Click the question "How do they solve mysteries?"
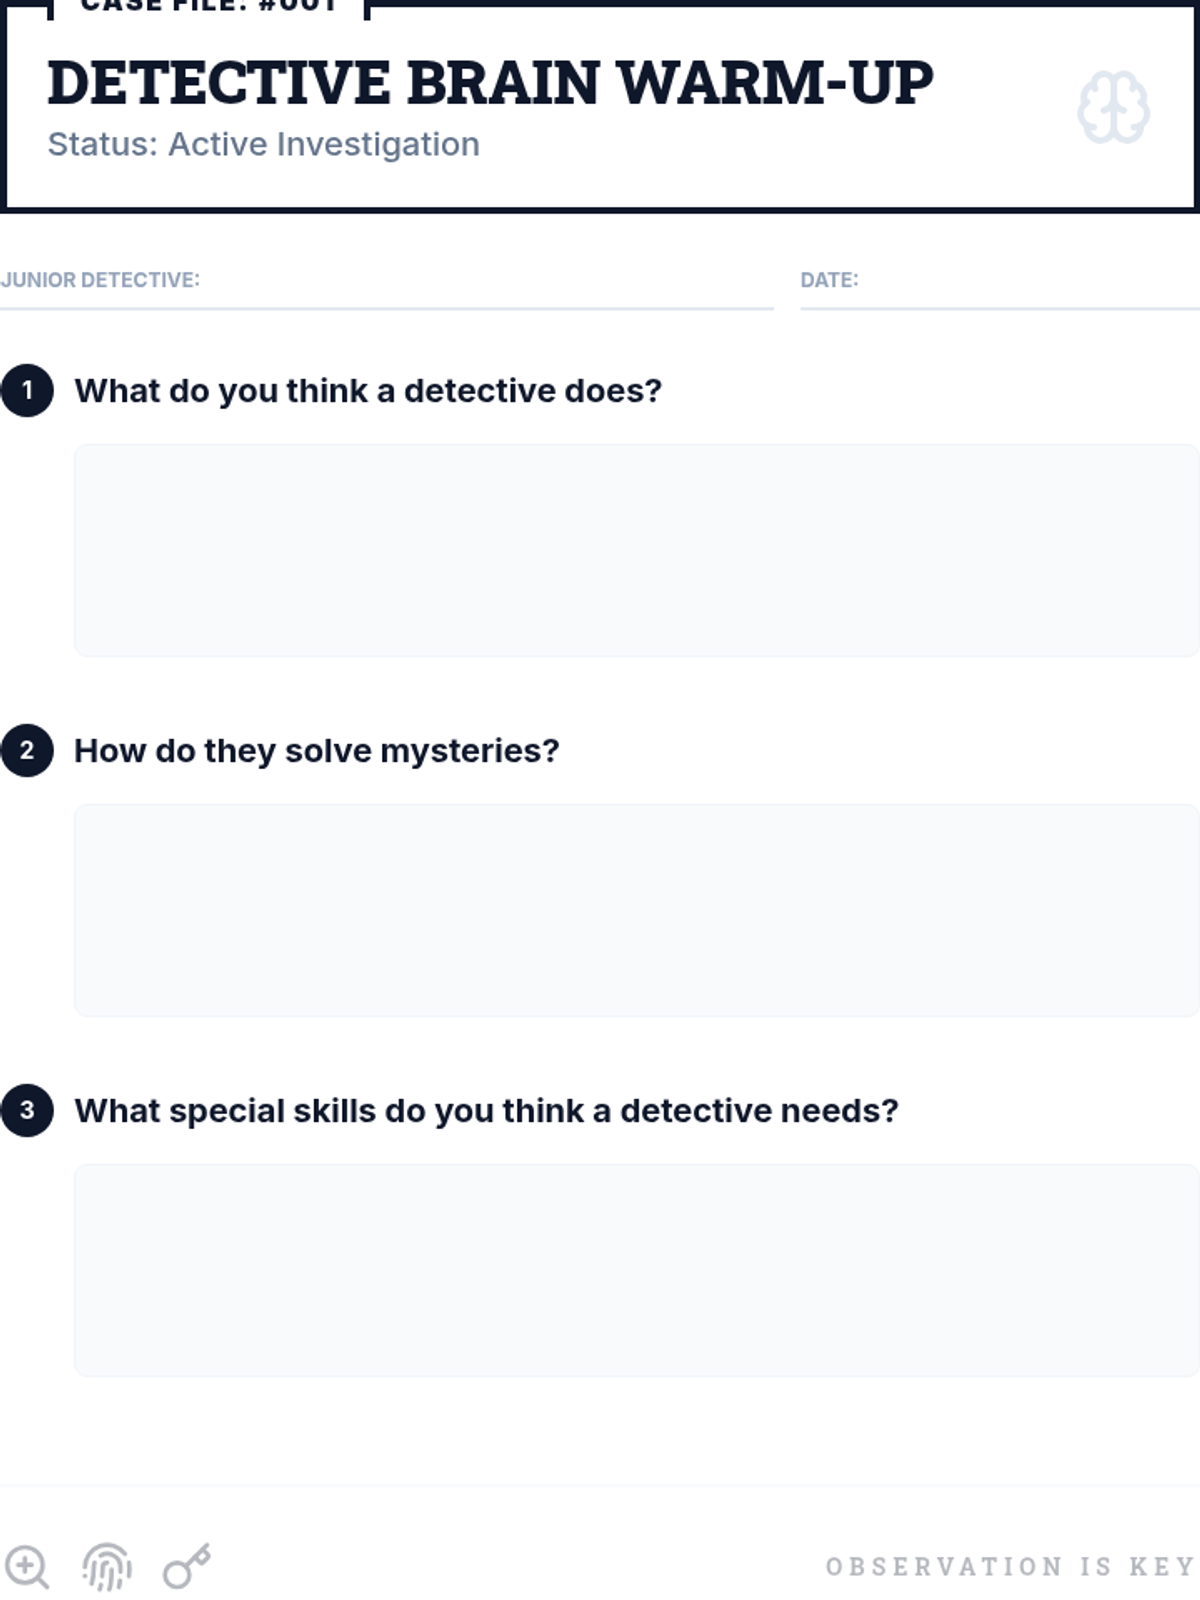 [317, 750]
